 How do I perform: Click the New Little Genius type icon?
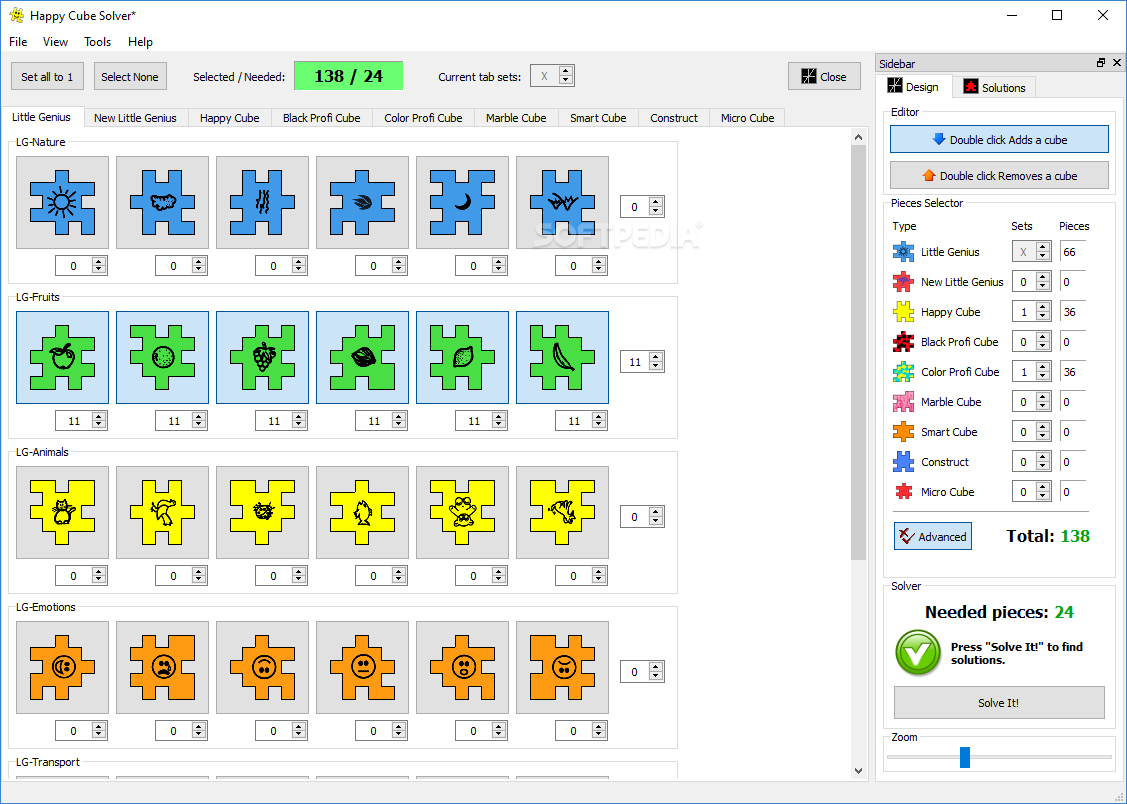coord(903,282)
